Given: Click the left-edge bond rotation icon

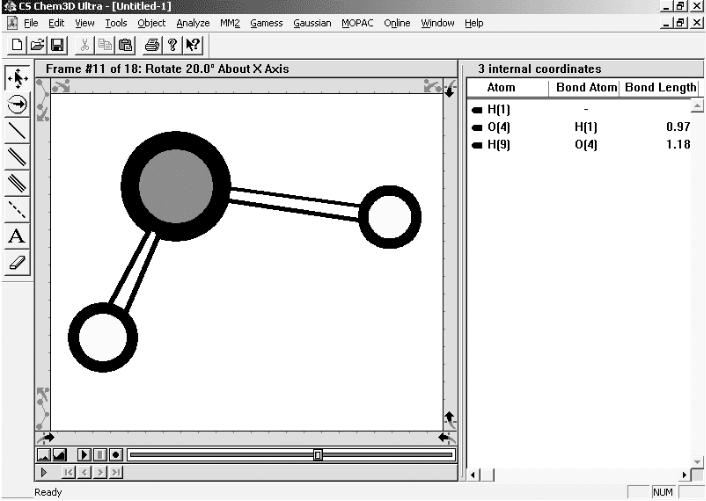Looking at the screenshot, I should pos(42,101).
